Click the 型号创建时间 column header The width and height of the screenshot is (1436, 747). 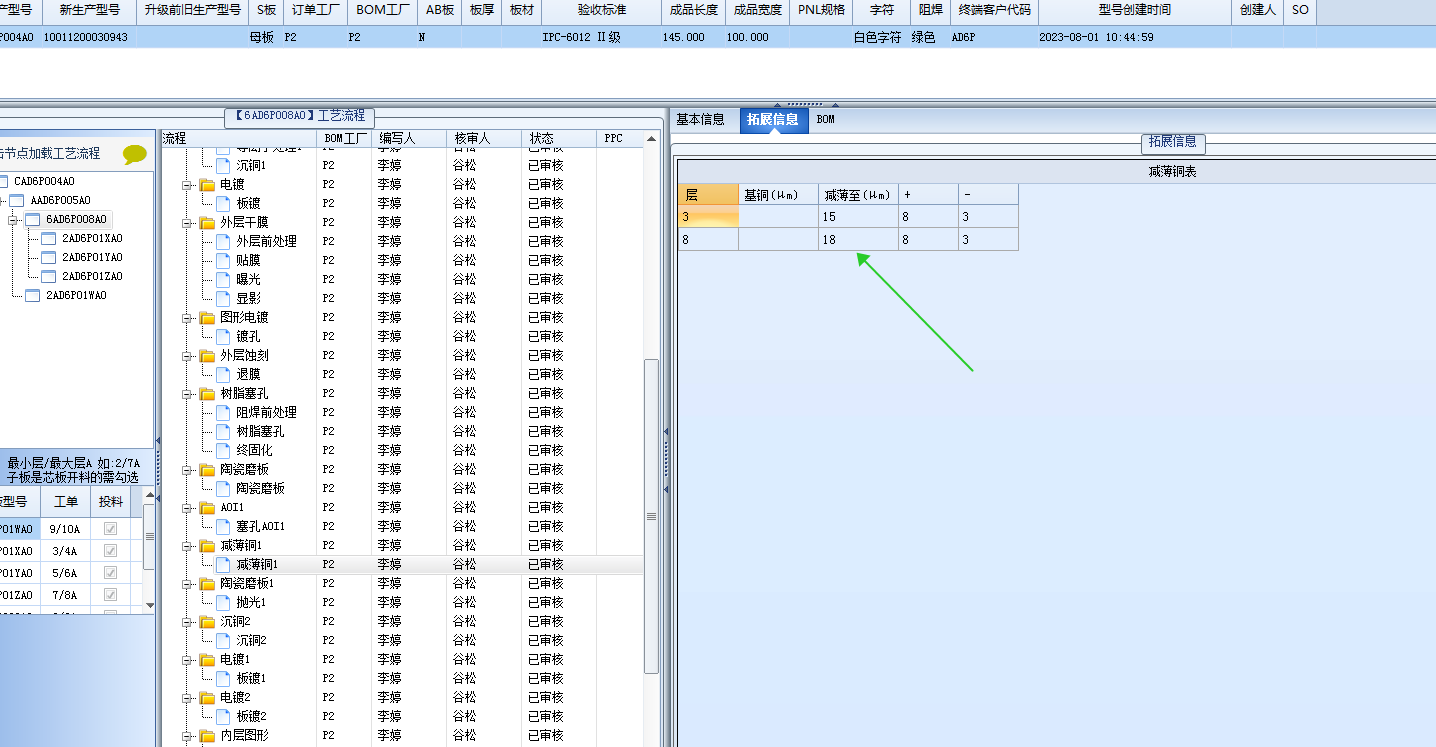pyautogui.click(x=1134, y=10)
